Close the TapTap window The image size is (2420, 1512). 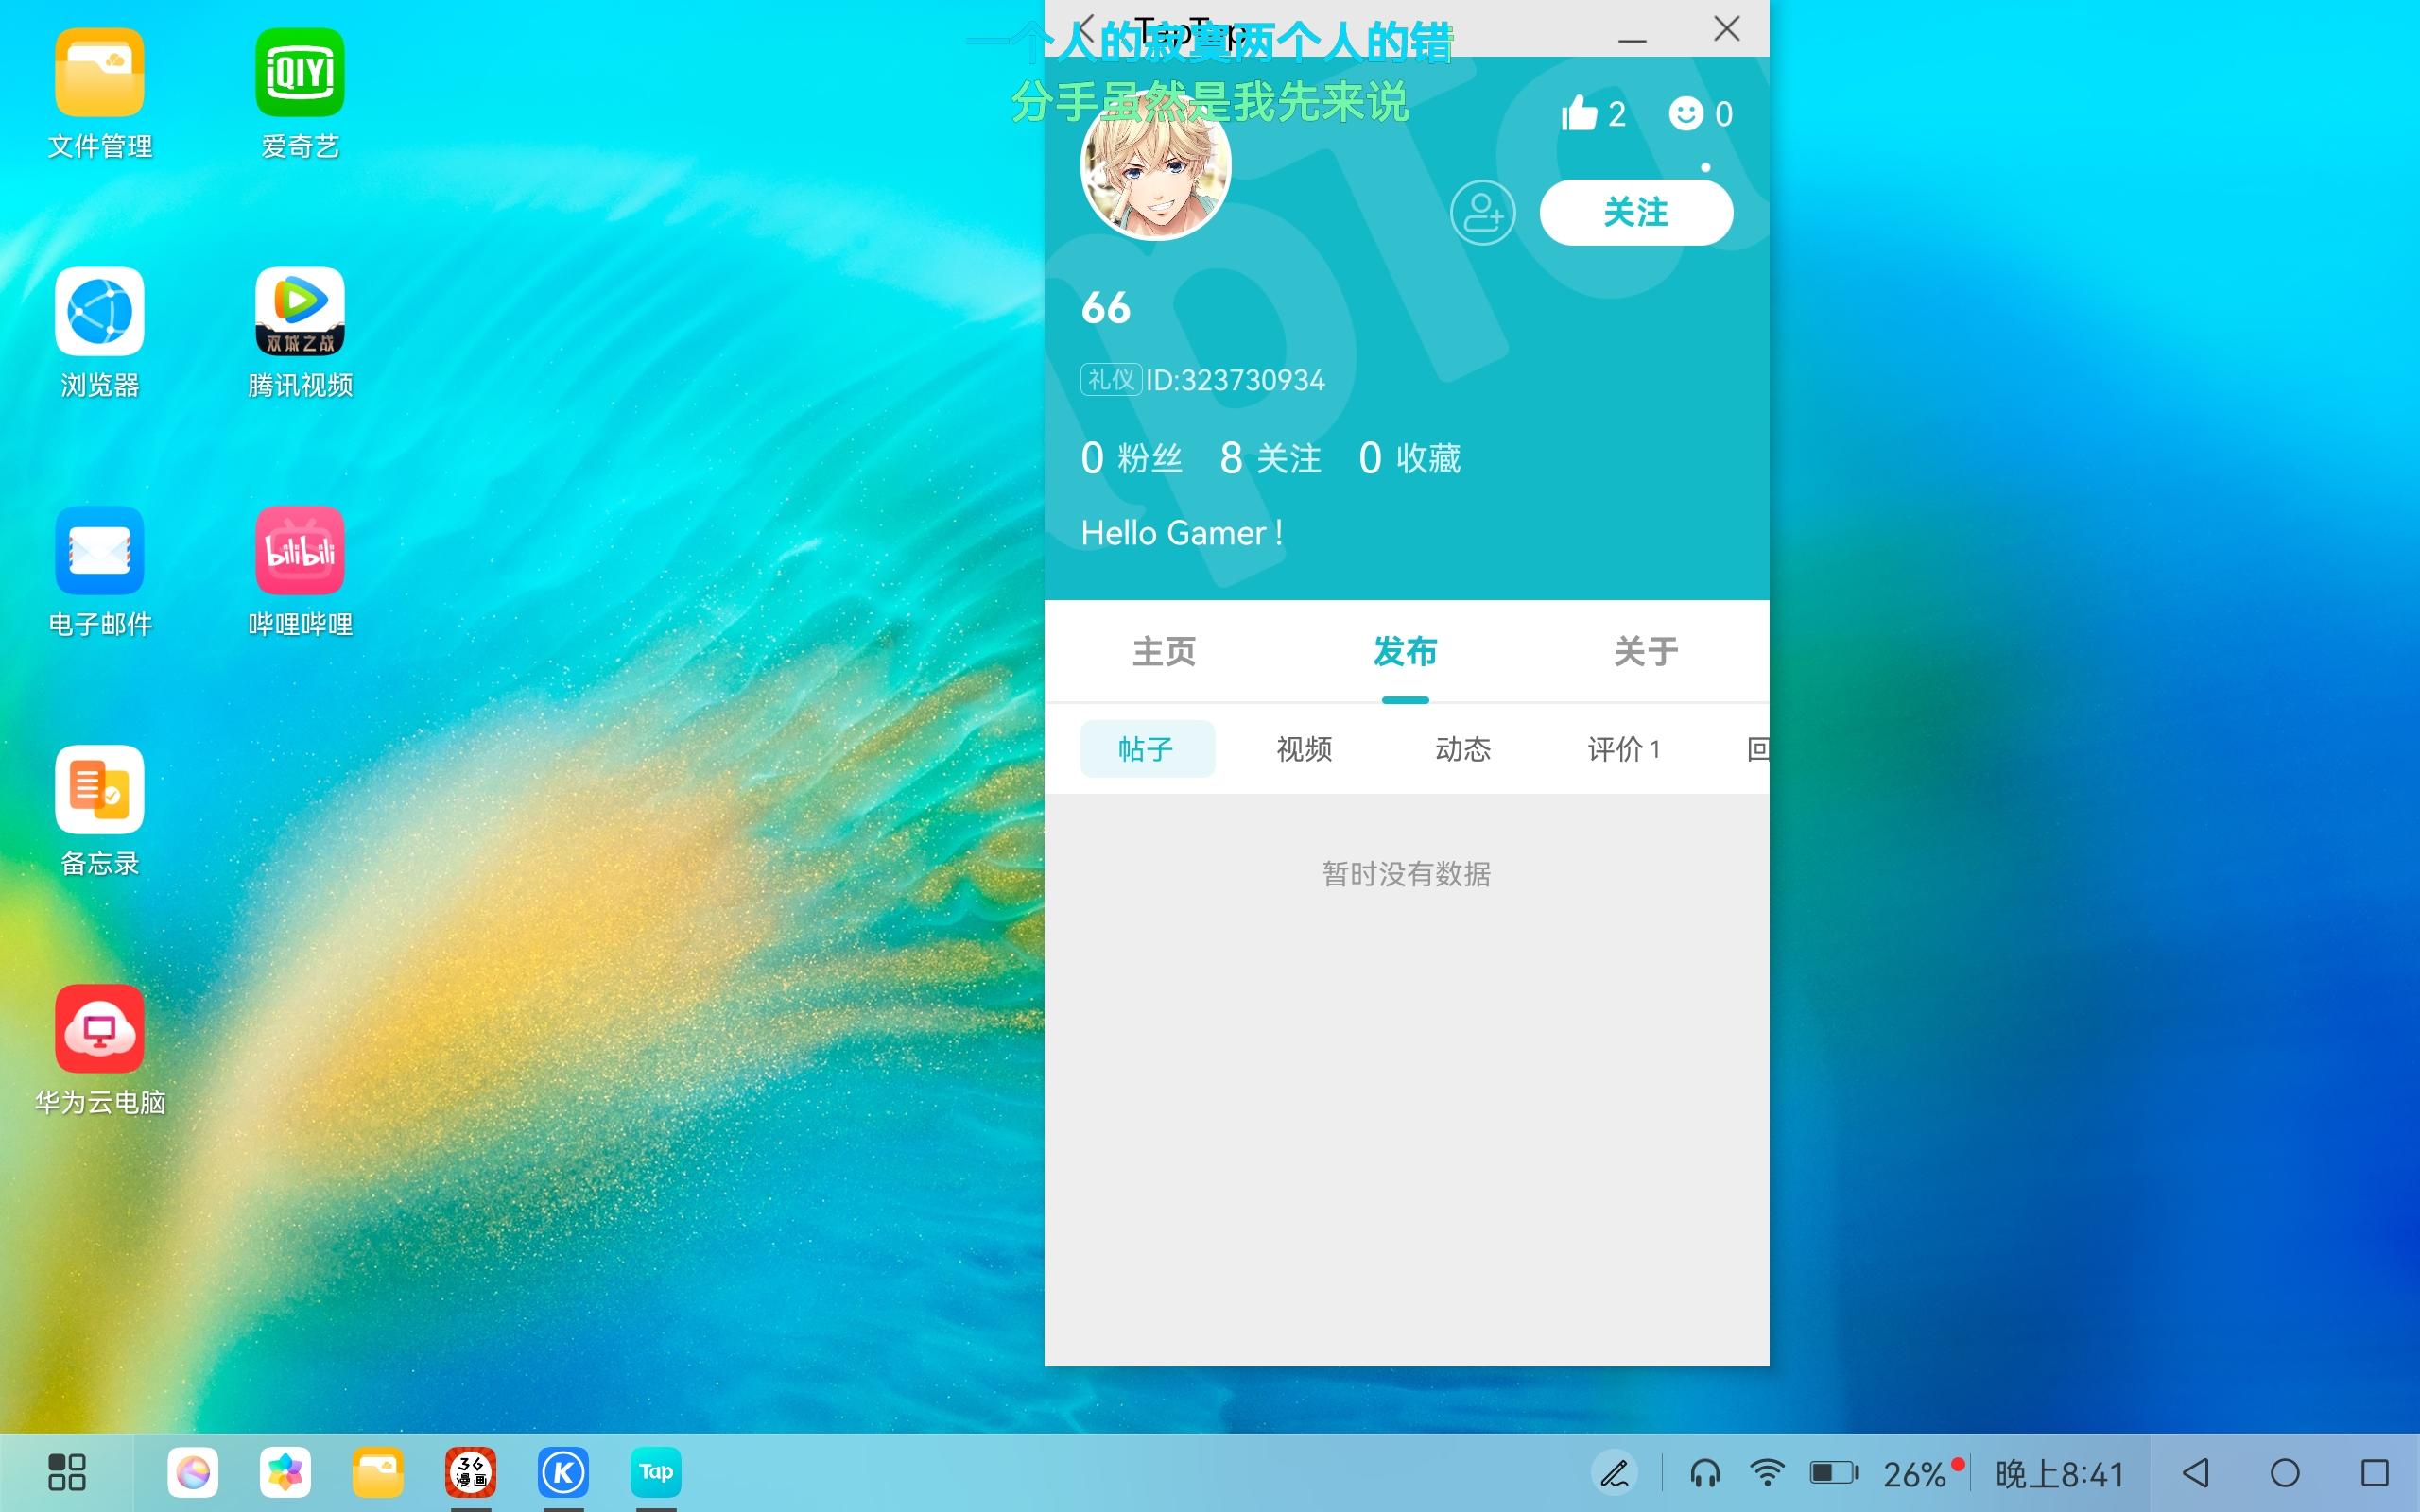(x=1727, y=28)
